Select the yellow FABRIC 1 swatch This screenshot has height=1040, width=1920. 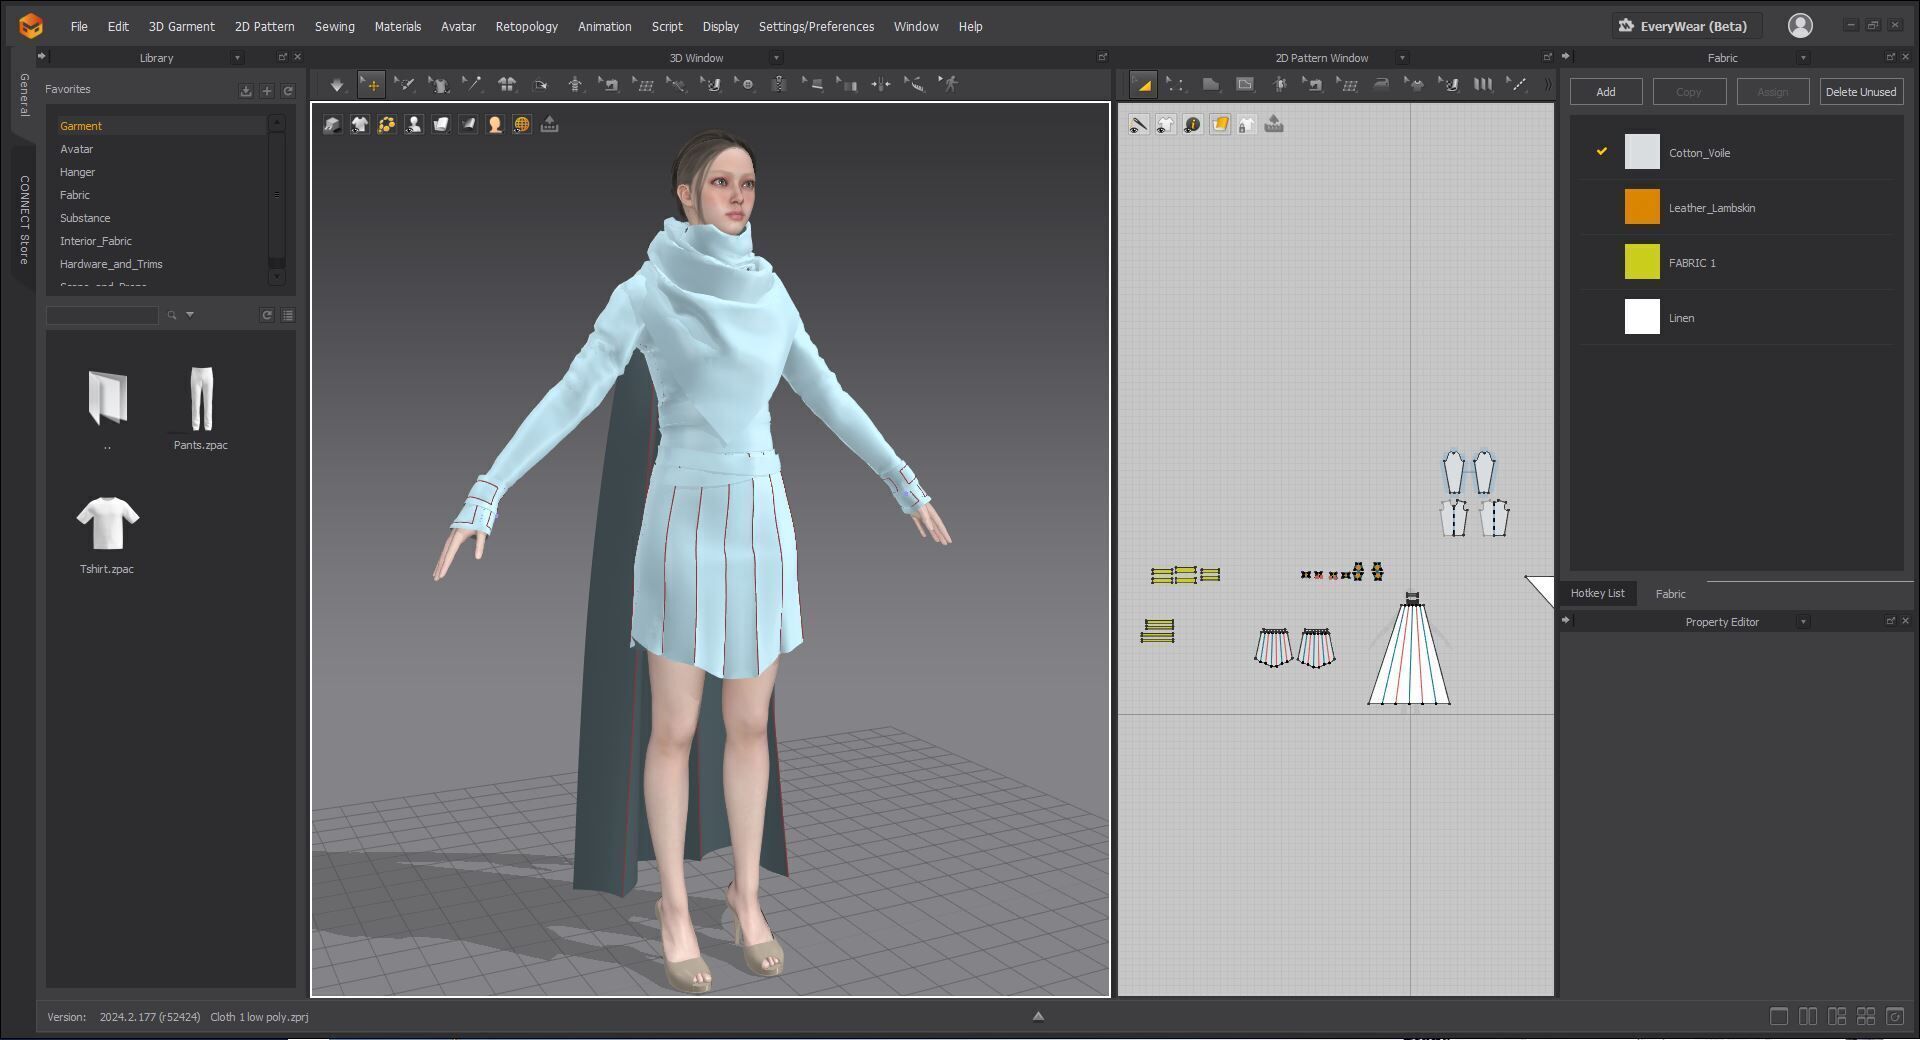[1642, 262]
